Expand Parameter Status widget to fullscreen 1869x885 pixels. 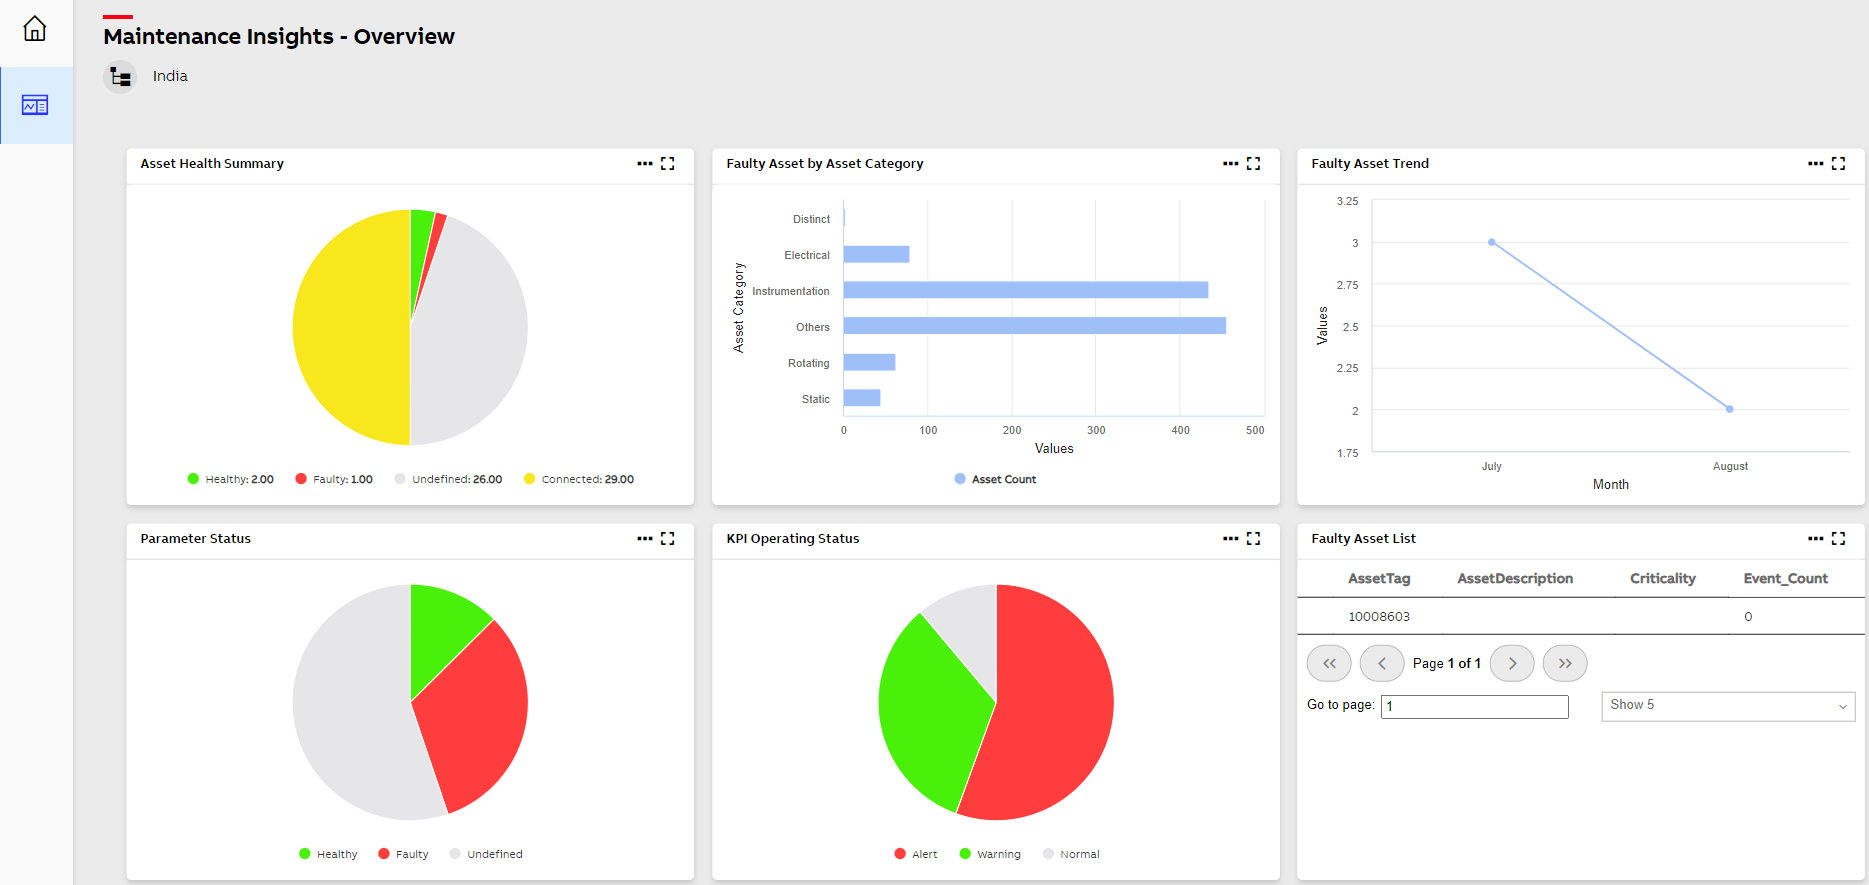point(668,539)
